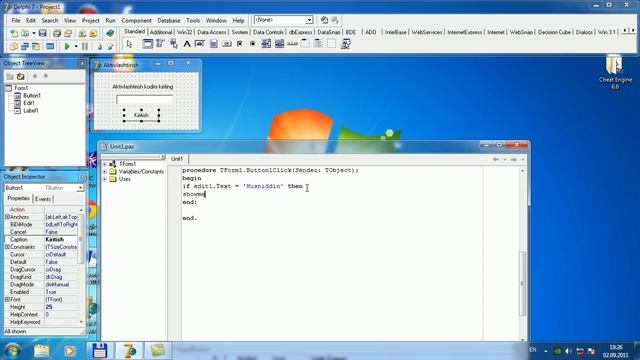Switch to the Additional palette tab
Viewport: 640px width, 360px height.
tap(161, 32)
